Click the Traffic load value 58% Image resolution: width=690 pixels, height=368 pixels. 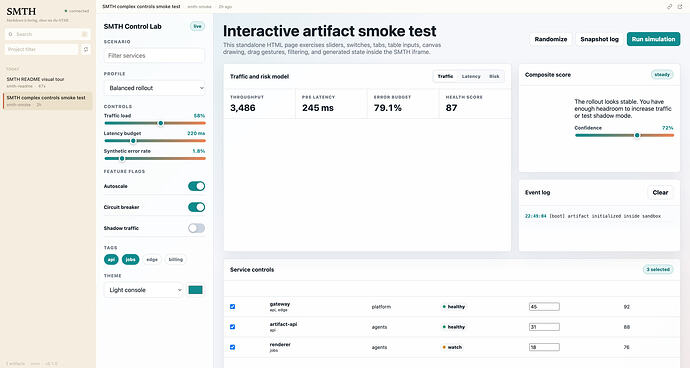pos(199,116)
